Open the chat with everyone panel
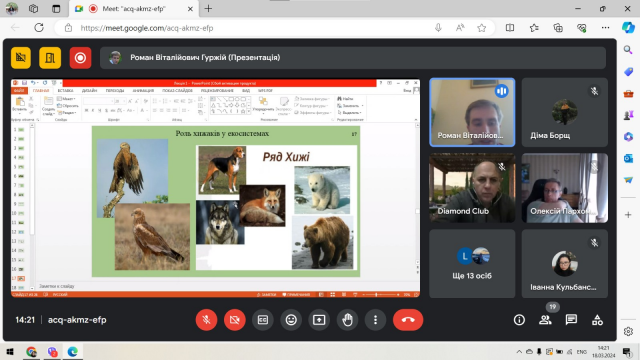Image resolution: width=640 pixels, height=360 pixels. 571,320
